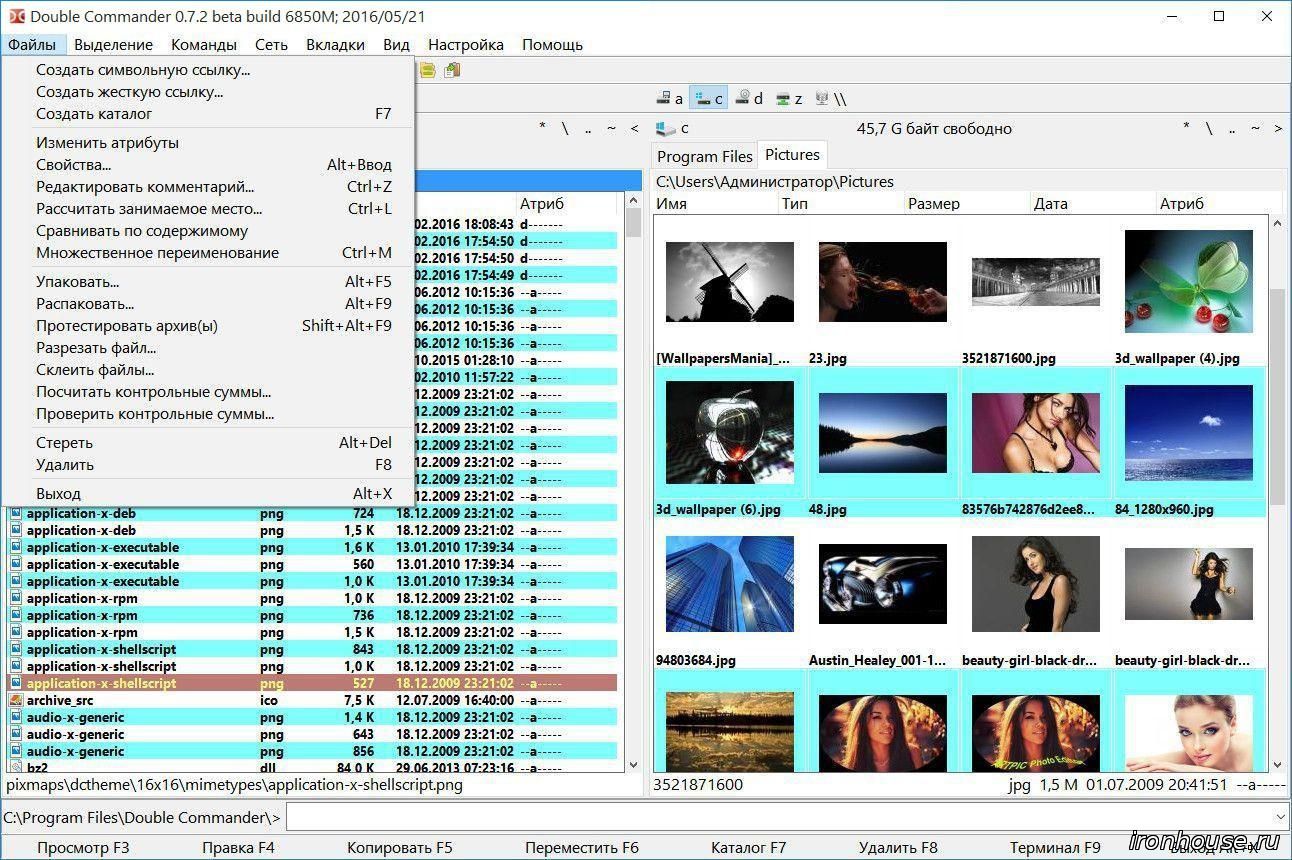
Task: Open Вкладки menu
Action: (335, 44)
